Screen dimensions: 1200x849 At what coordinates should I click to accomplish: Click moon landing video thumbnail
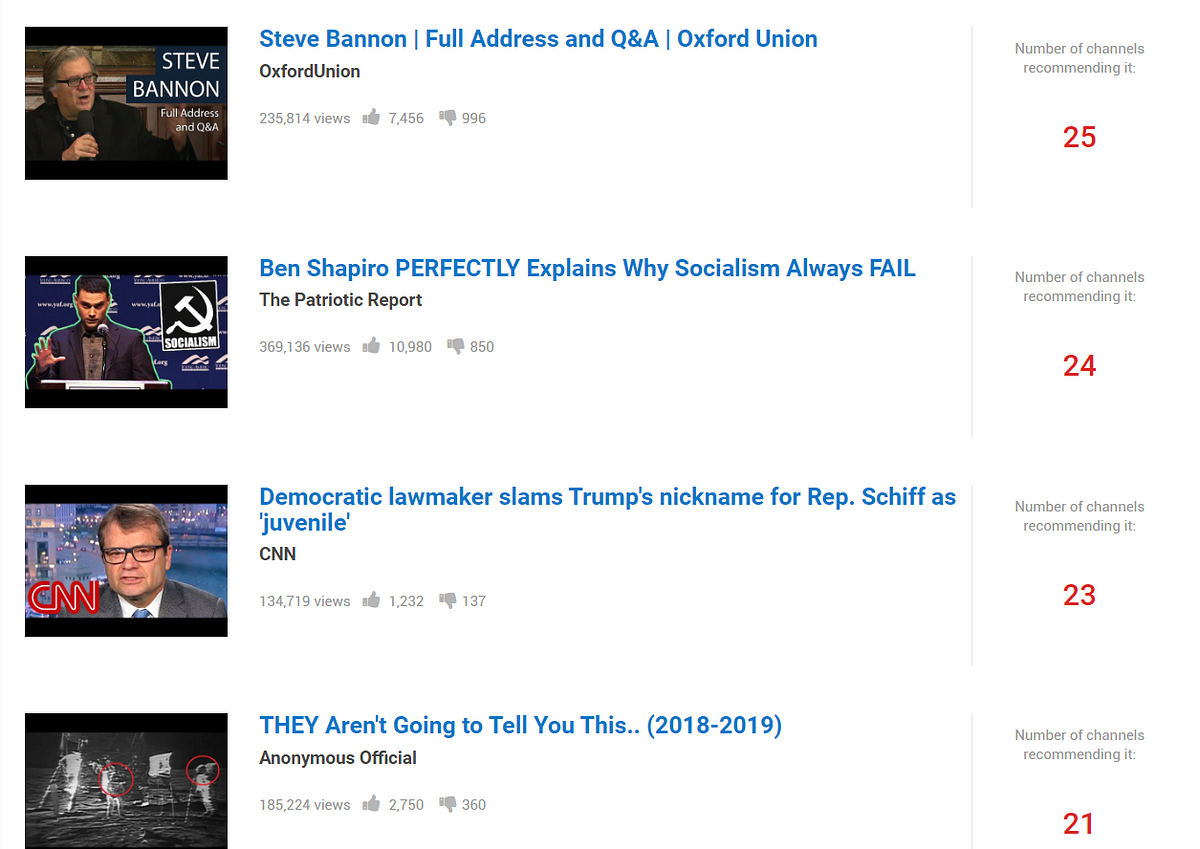tap(126, 781)
